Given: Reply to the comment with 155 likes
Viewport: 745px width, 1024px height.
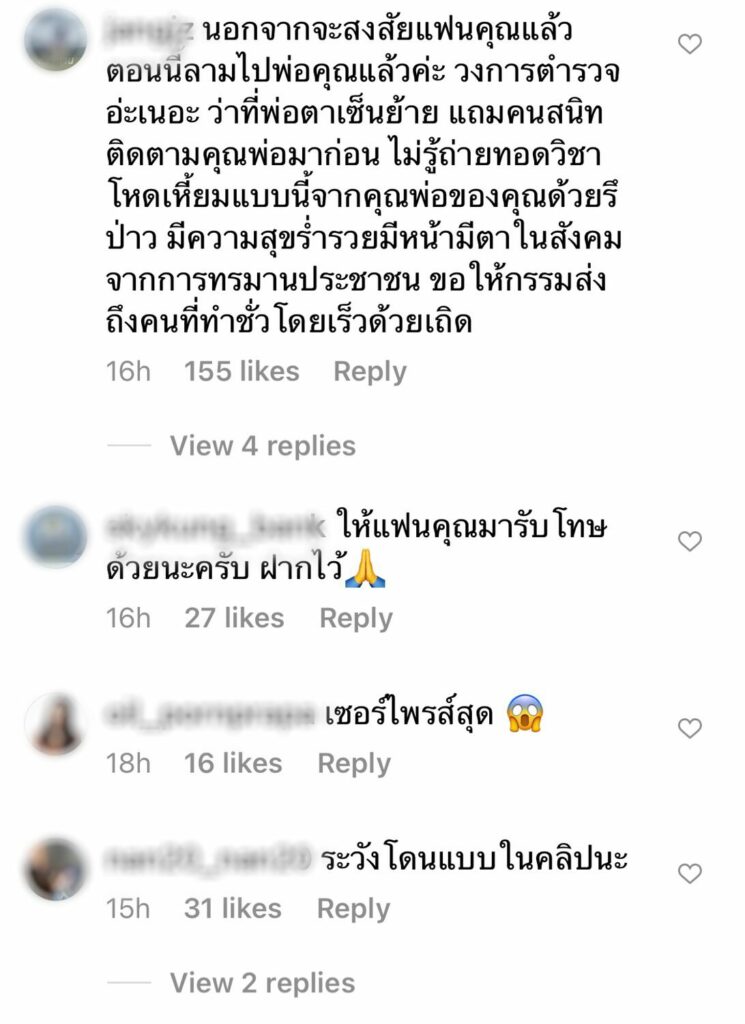Looking at the screenshot, I should [x=370, y=372].
